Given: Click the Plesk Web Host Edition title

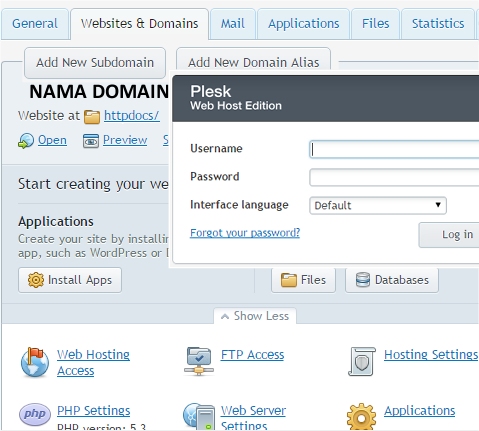Looking at the screenshot, I should click(236, 98).
